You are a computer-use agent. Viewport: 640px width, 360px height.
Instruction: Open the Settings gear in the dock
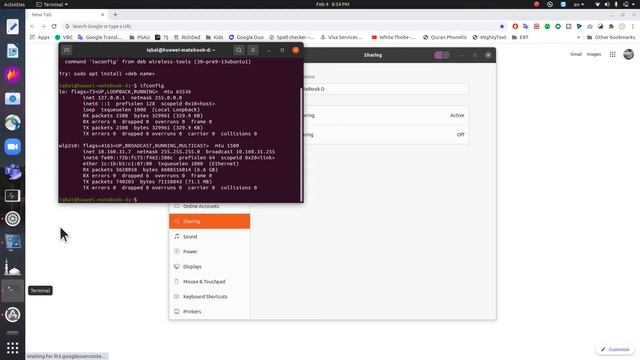coord(13,219)
